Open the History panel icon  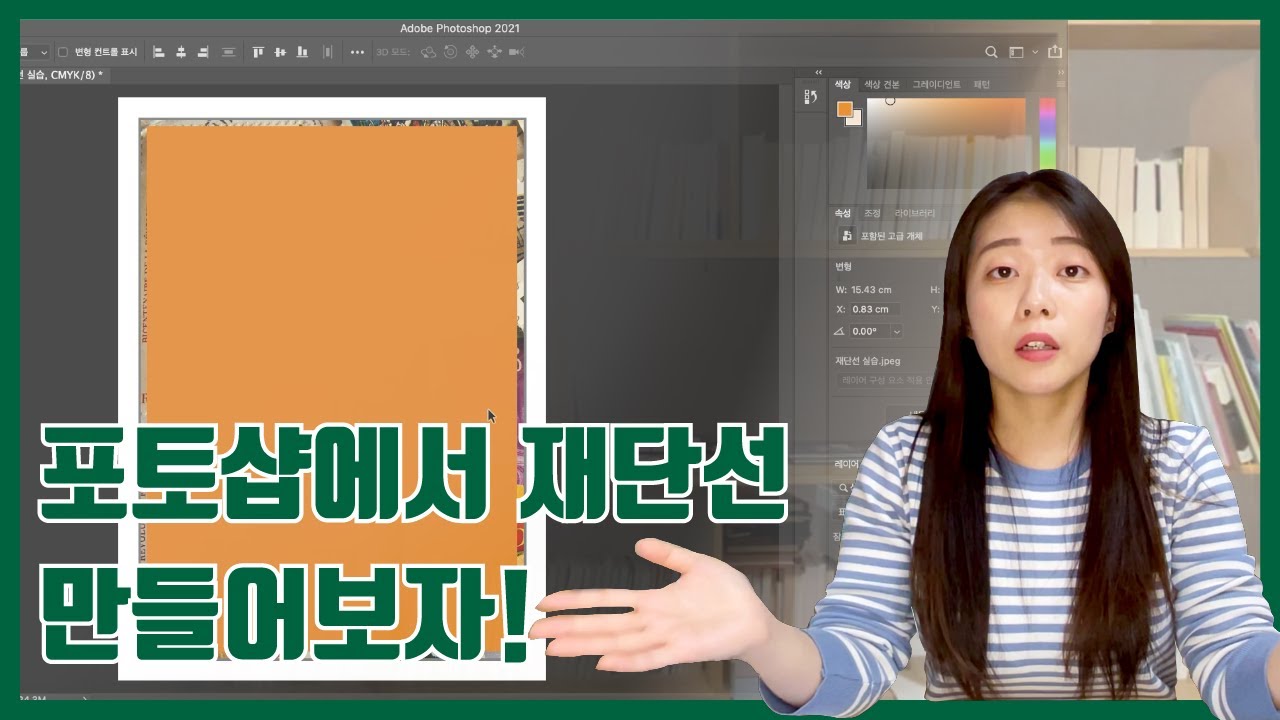pos(811,97)
